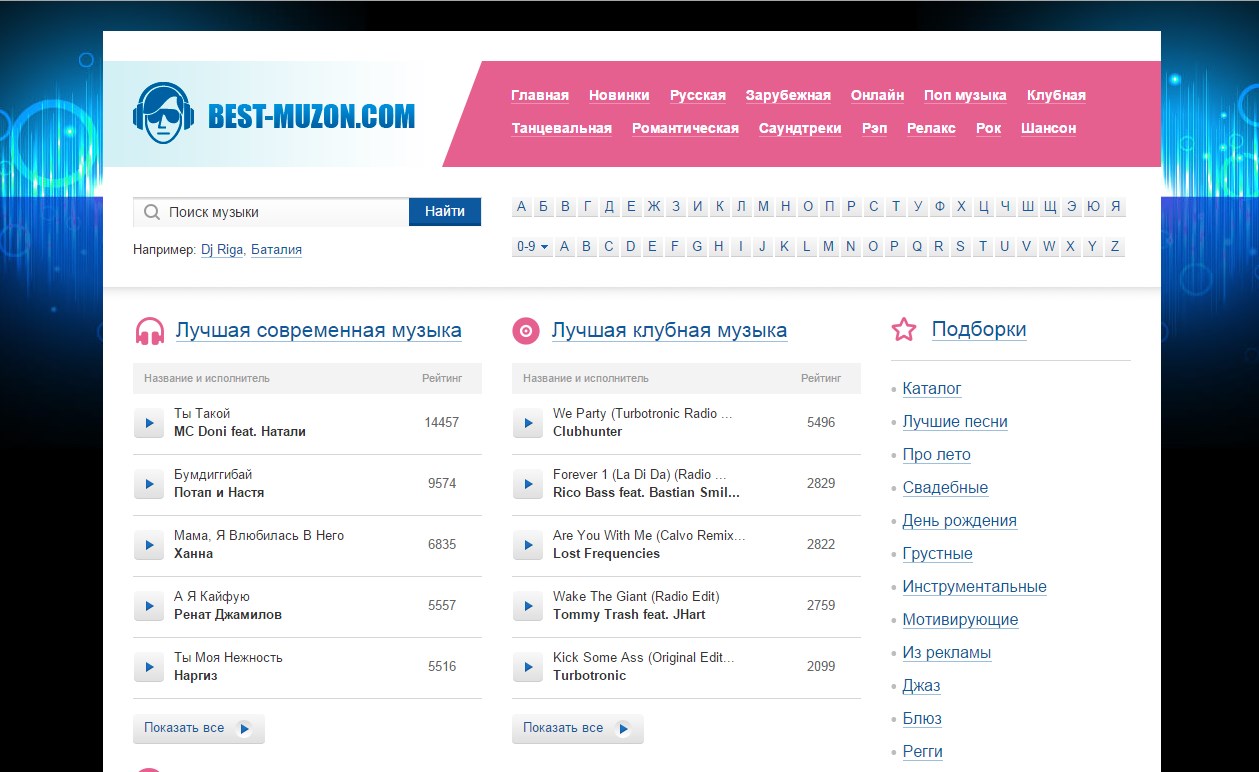Open the Джаз collection
The height and width of the screenshot is (772, 1259).
(x=921, y=686)
